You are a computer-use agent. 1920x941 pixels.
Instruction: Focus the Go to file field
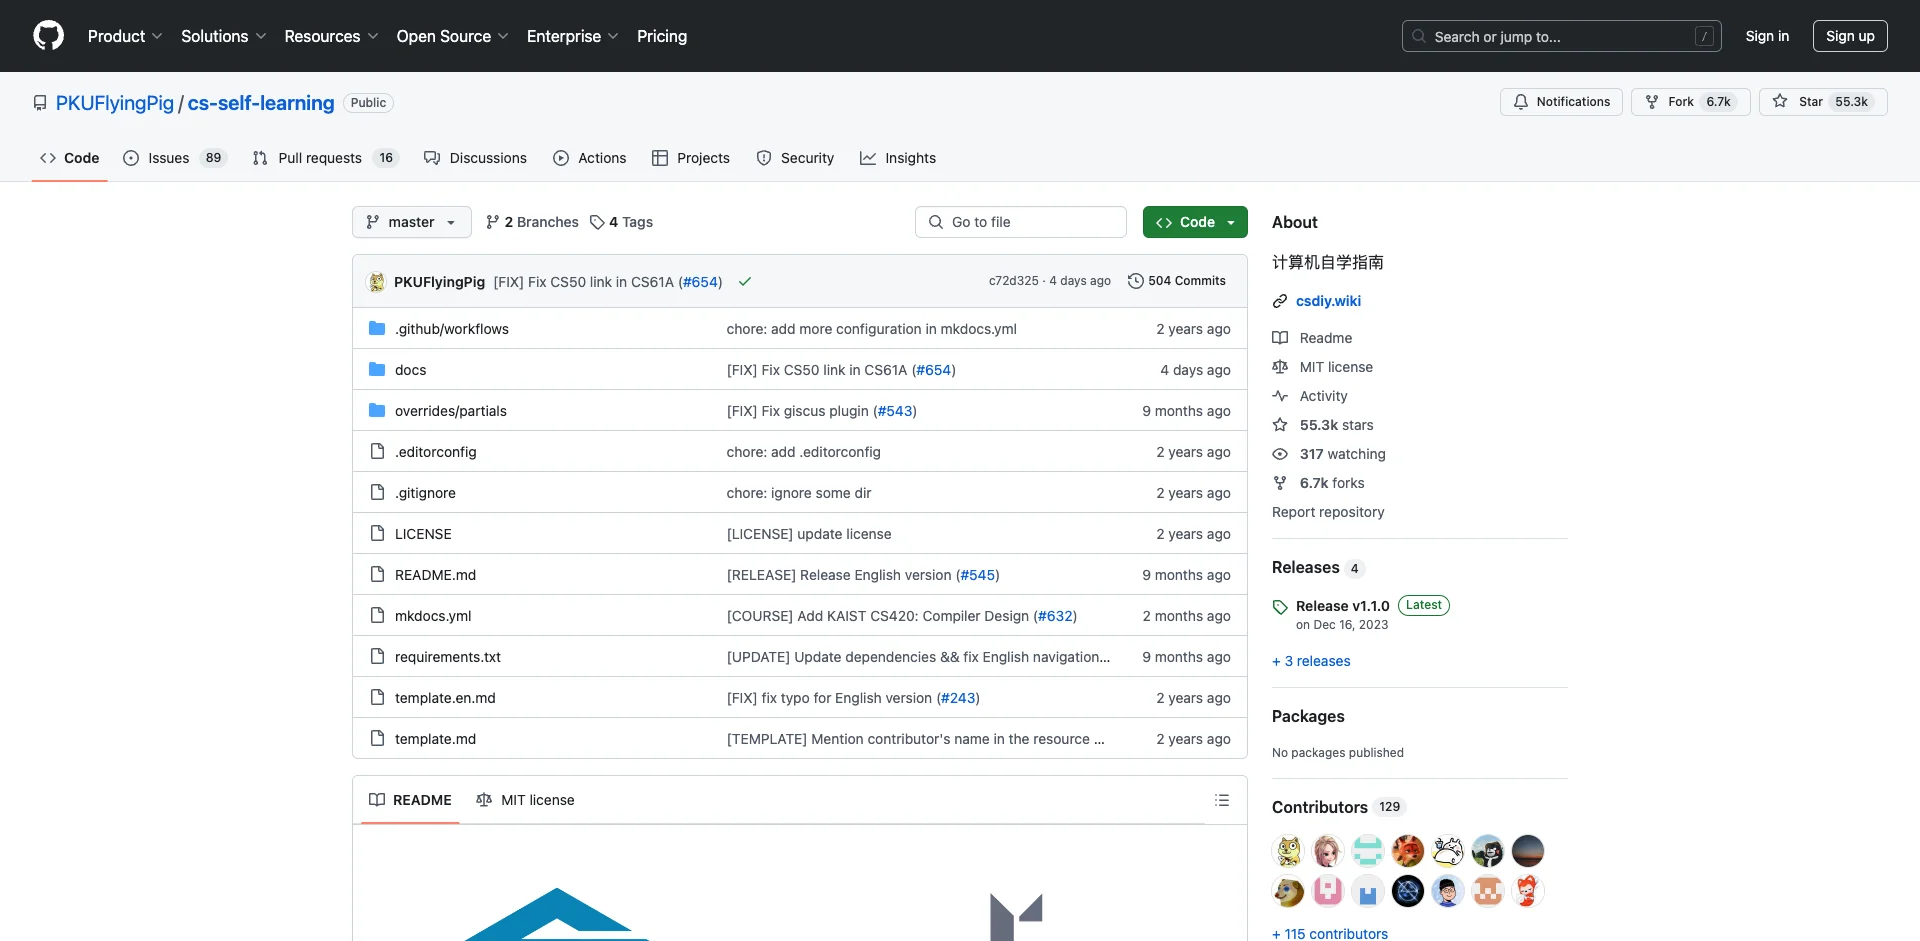pos(1021,222)
